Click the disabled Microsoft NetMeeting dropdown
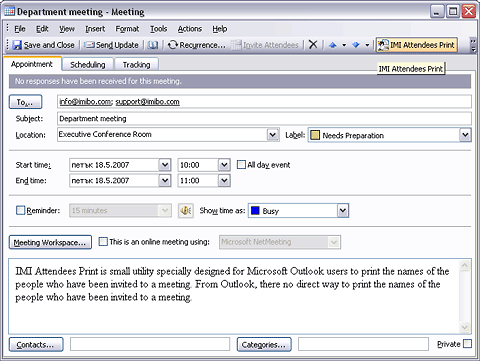Viewport: 480px width, 361px height. pos(280,242)
